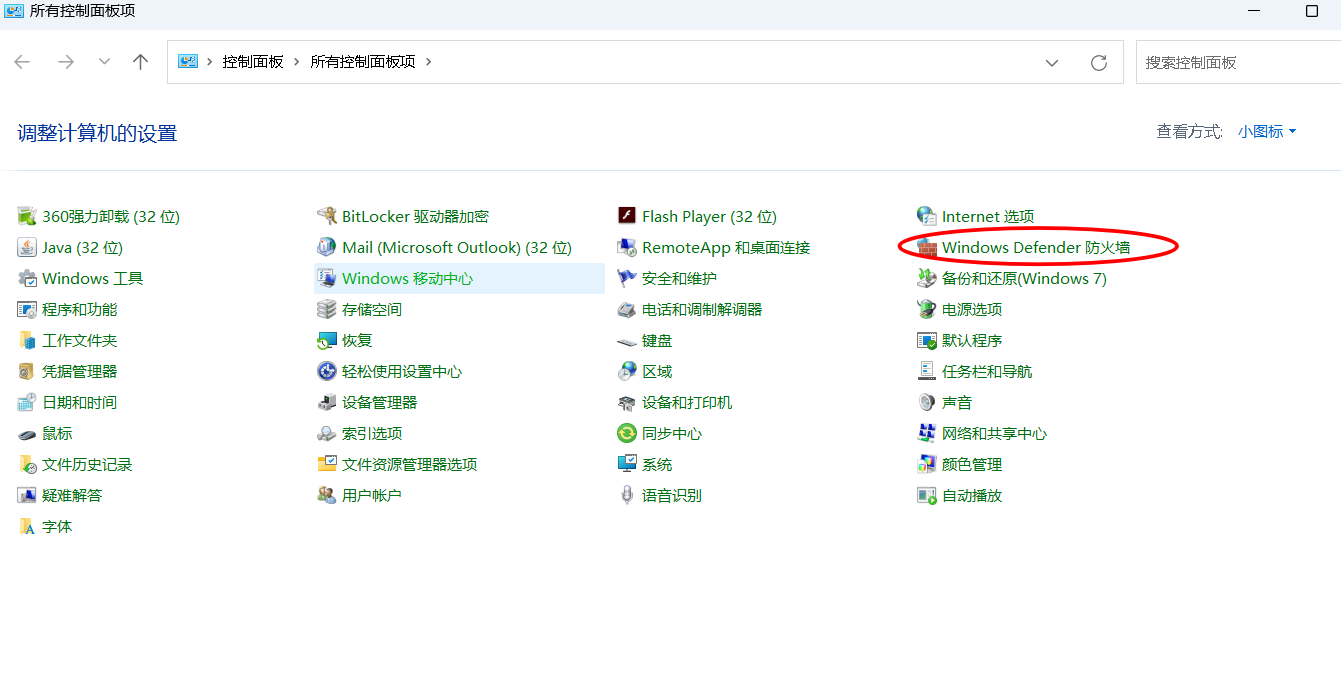1341x673 pixels.
Task: Click the 安全和维护 flag icon
Action: click(x=627, y=278)
